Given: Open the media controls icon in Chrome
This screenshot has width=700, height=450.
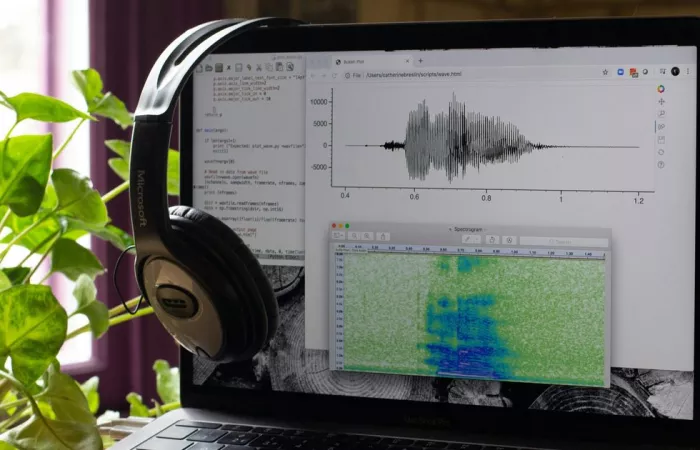Looking at the screenshot, I should 663,72.
